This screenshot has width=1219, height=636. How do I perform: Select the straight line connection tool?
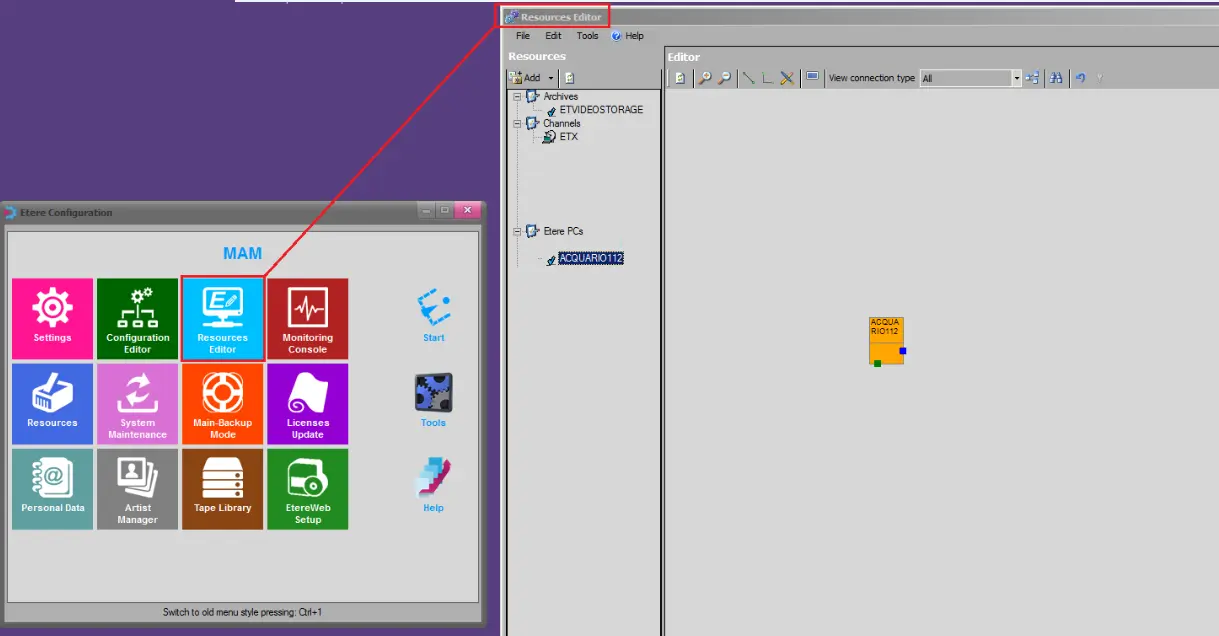[x=748, y=78]
